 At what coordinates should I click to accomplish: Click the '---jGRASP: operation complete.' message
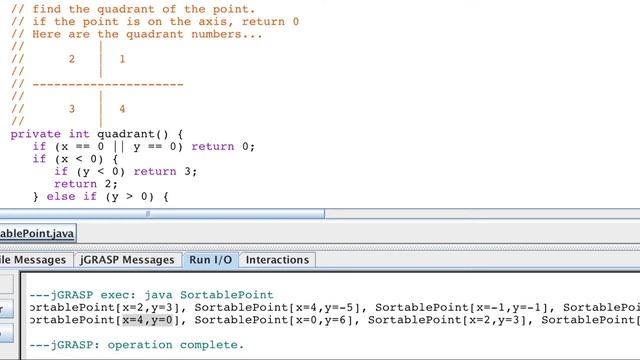pyautogui.click(x=136, y=345)
